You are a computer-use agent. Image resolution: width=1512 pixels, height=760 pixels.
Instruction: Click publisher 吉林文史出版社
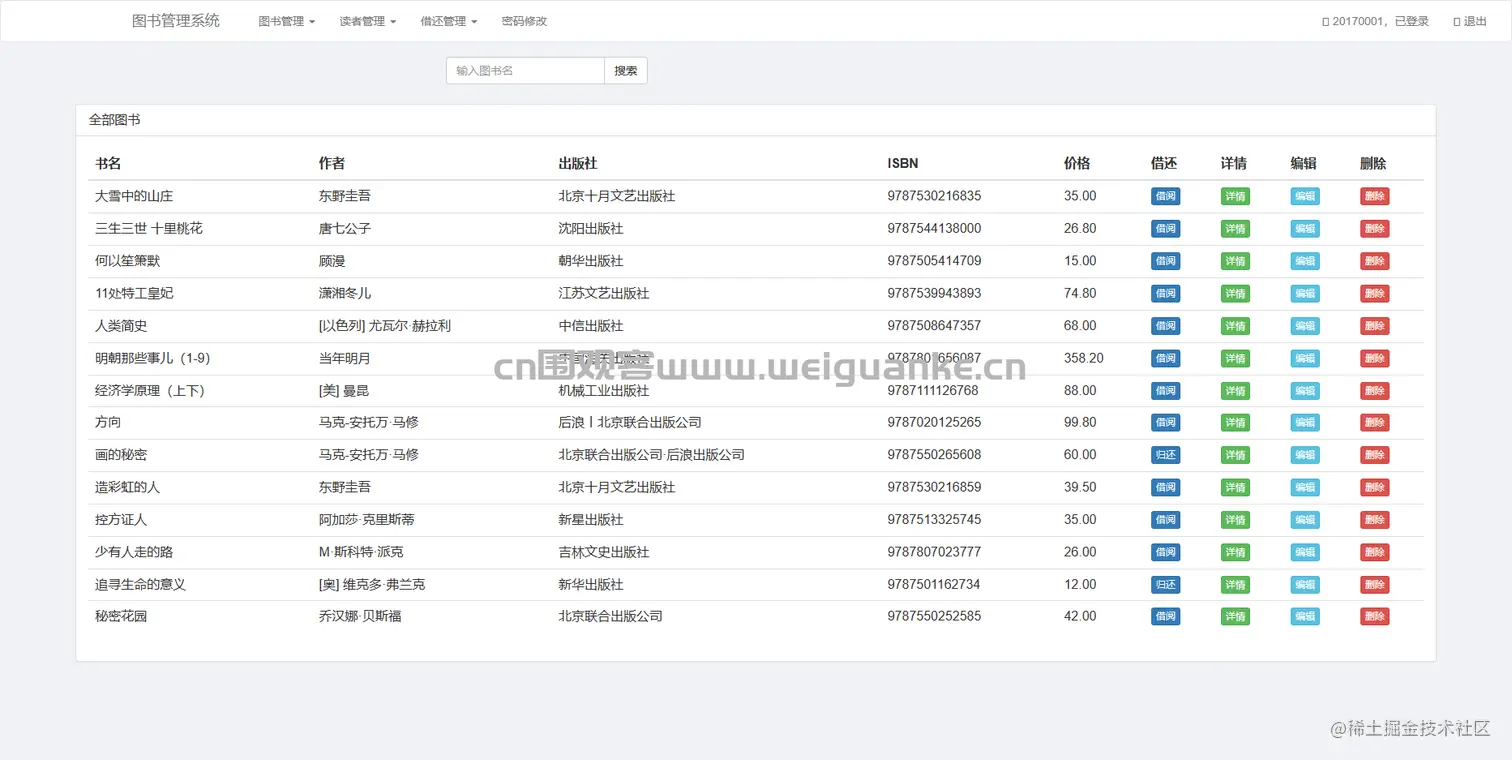coord(604,552)
